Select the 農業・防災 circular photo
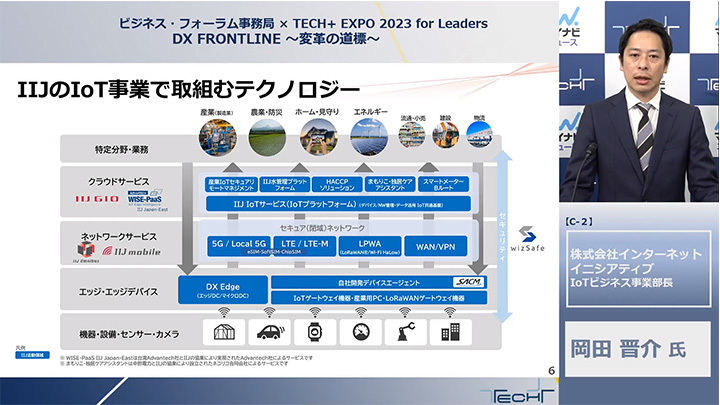The width and height of the screenshot is (720, 405). pyautogui.click(x=267, y=138)
